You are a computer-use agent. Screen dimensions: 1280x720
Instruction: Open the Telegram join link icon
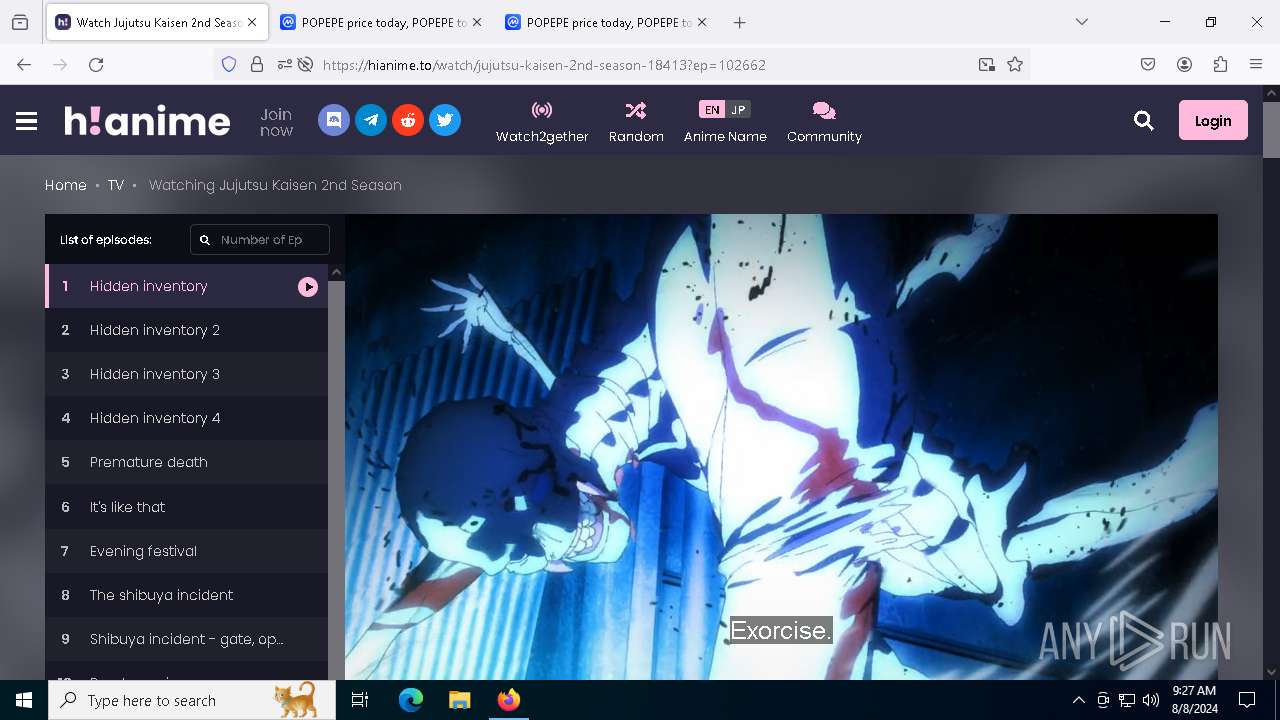pyautogui.click(x=371, y=120)
